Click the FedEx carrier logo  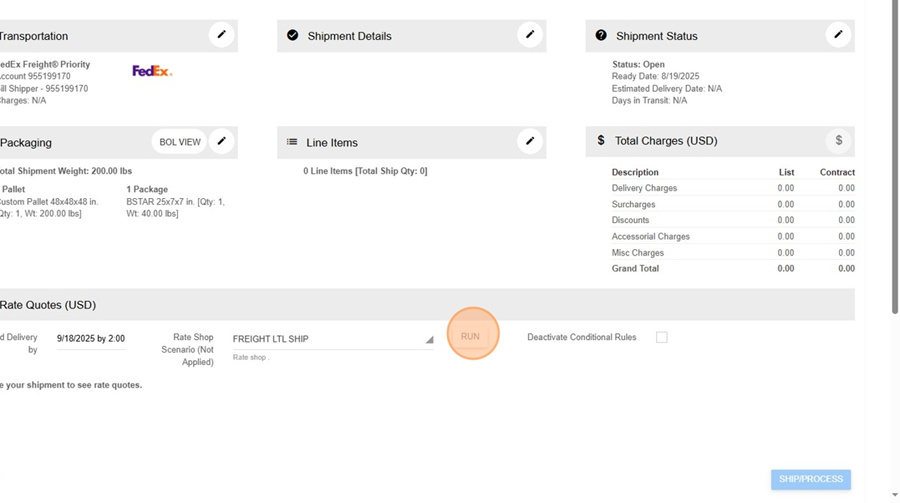(152, 71)
